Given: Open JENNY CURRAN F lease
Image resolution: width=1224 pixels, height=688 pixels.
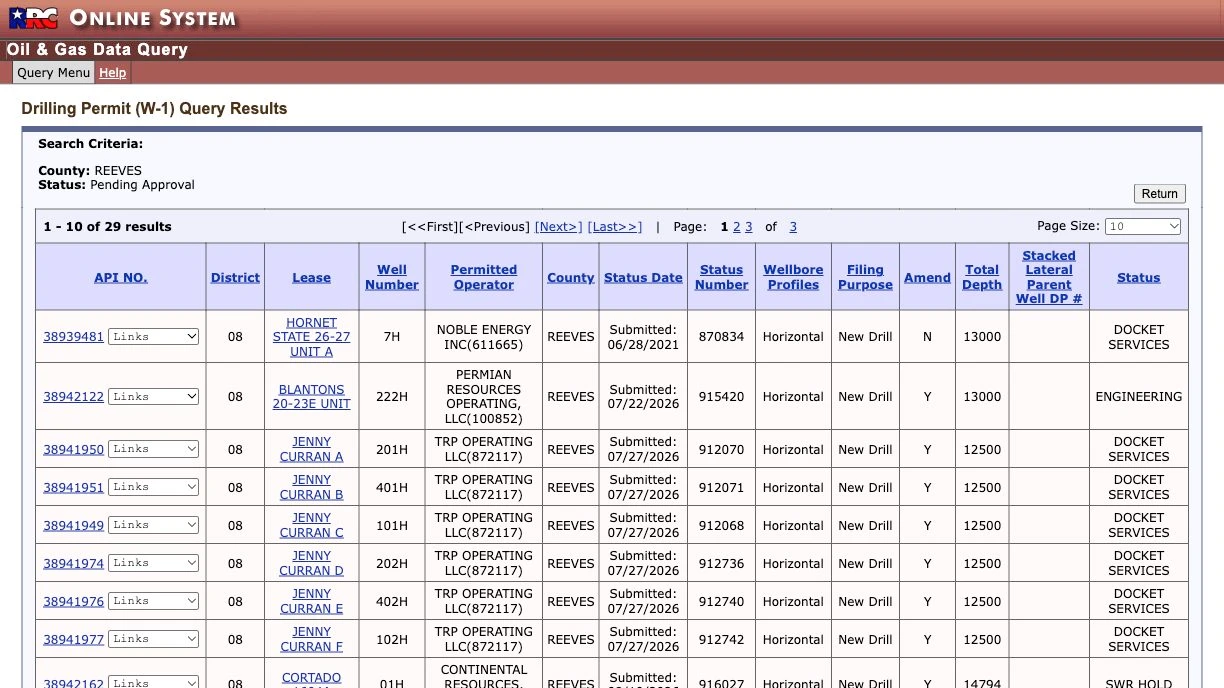Looking at the screenshot, I should (311, 639).
